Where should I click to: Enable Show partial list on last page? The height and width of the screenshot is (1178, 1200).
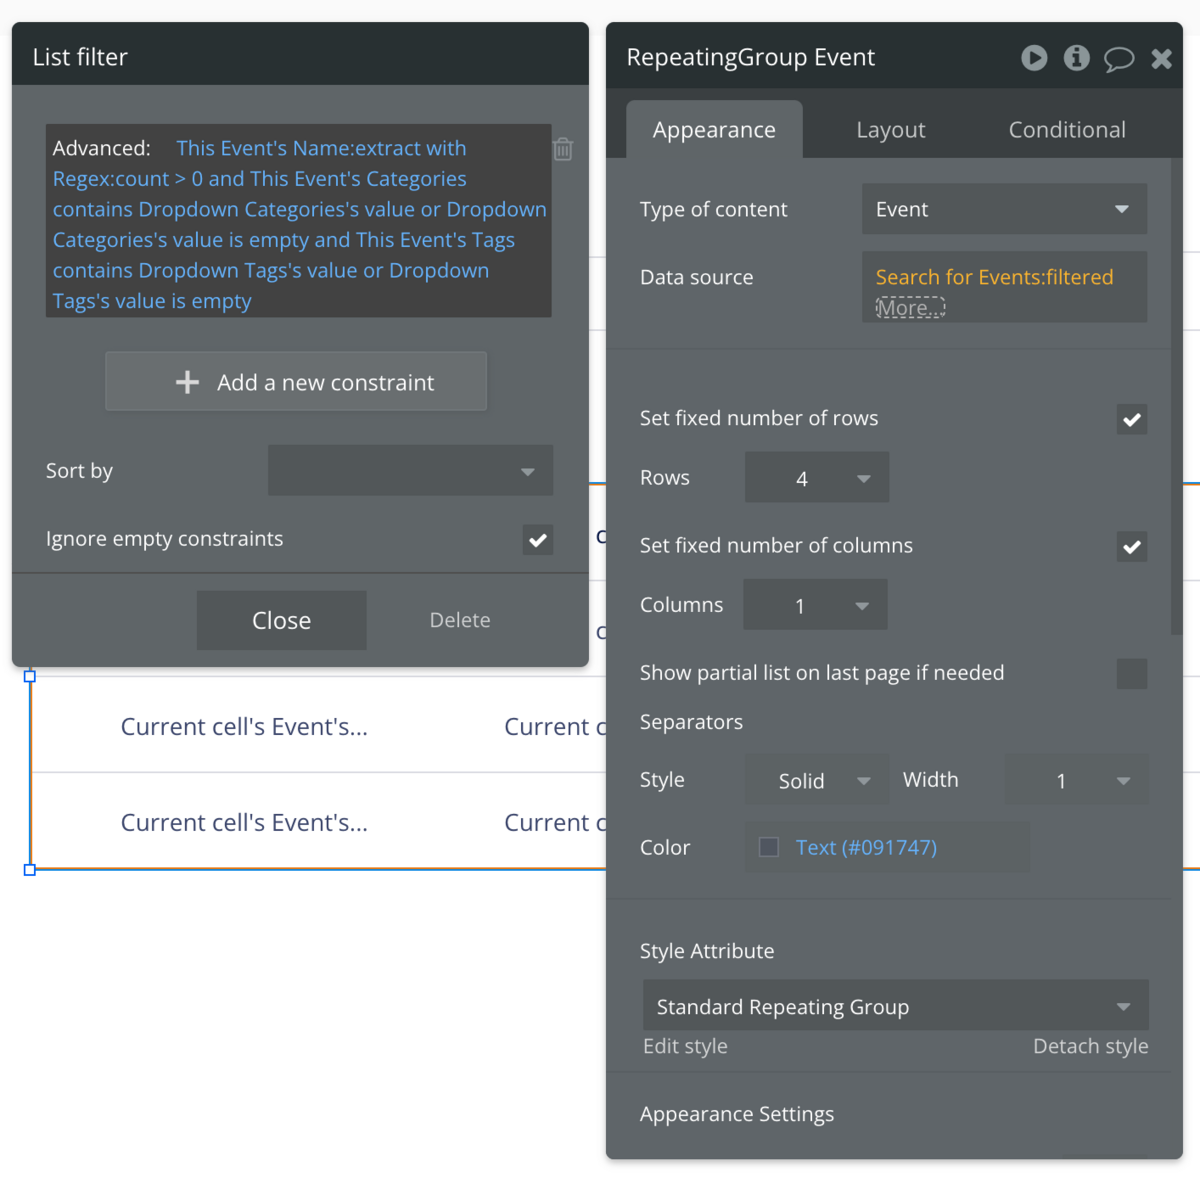click(1132, 674)
